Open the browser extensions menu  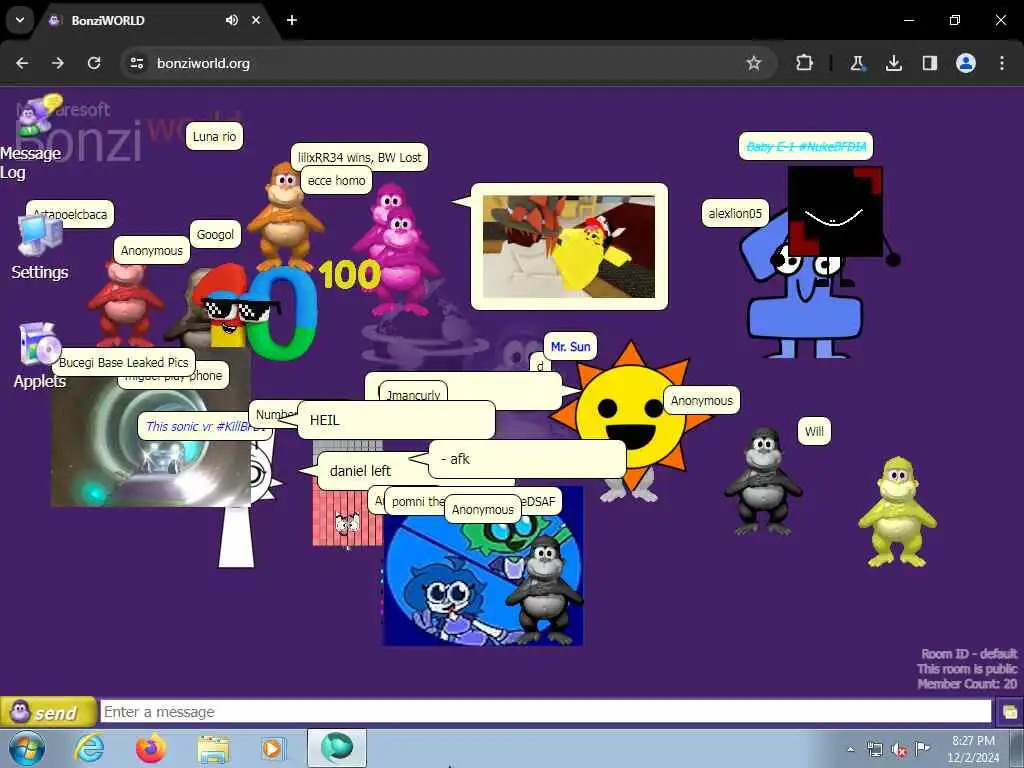805,63
